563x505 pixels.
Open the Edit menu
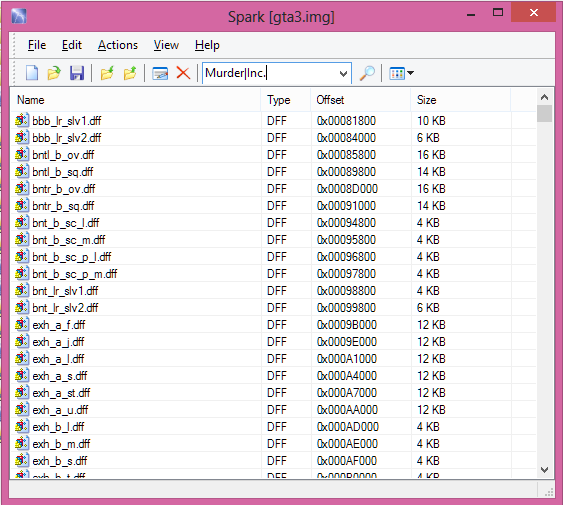(72, 45)
